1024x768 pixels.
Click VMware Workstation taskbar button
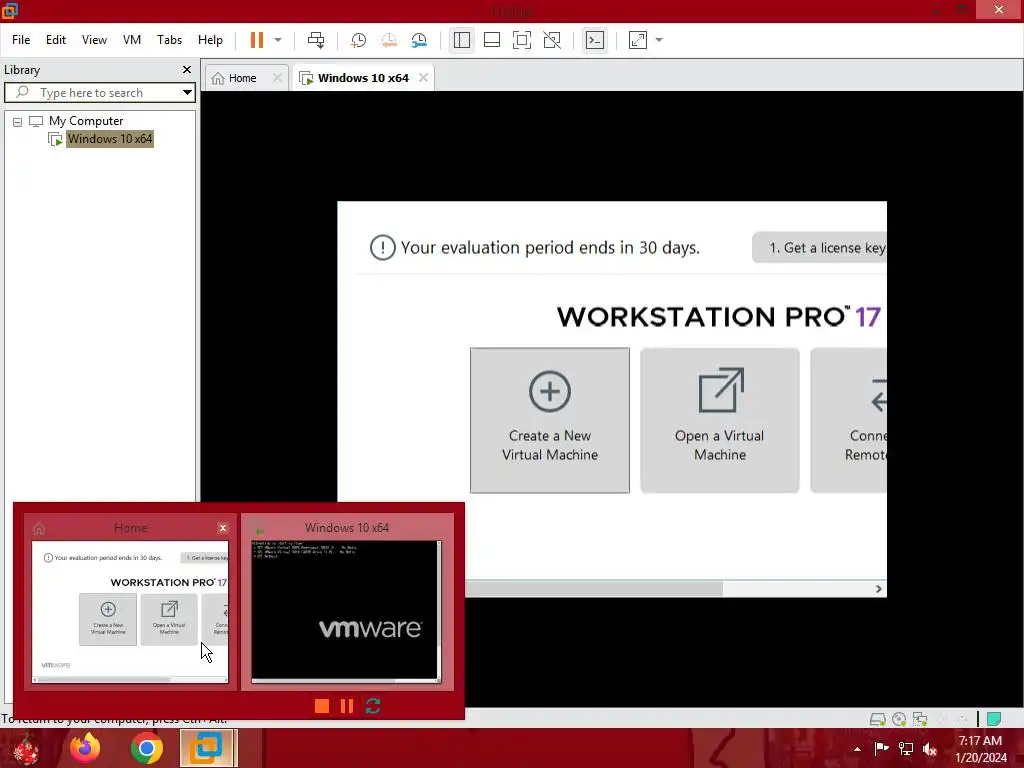(207, 748)
